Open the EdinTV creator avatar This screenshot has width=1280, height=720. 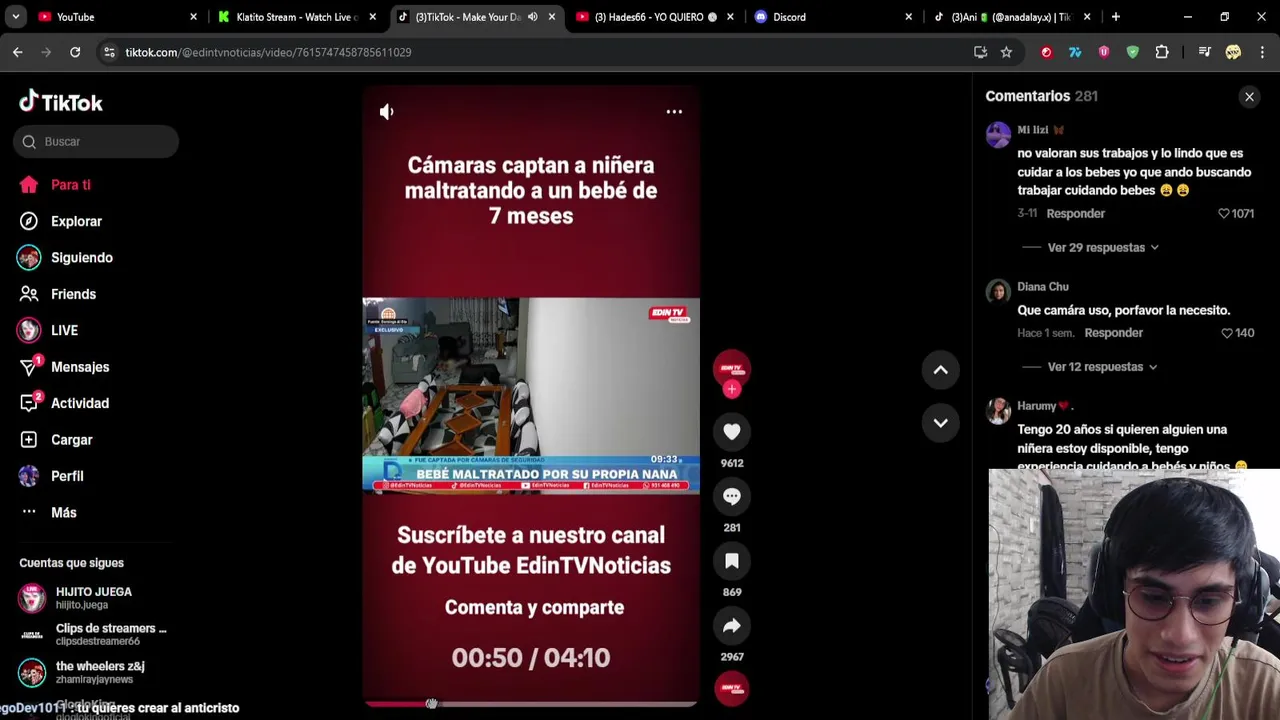(x=732, y=368)
